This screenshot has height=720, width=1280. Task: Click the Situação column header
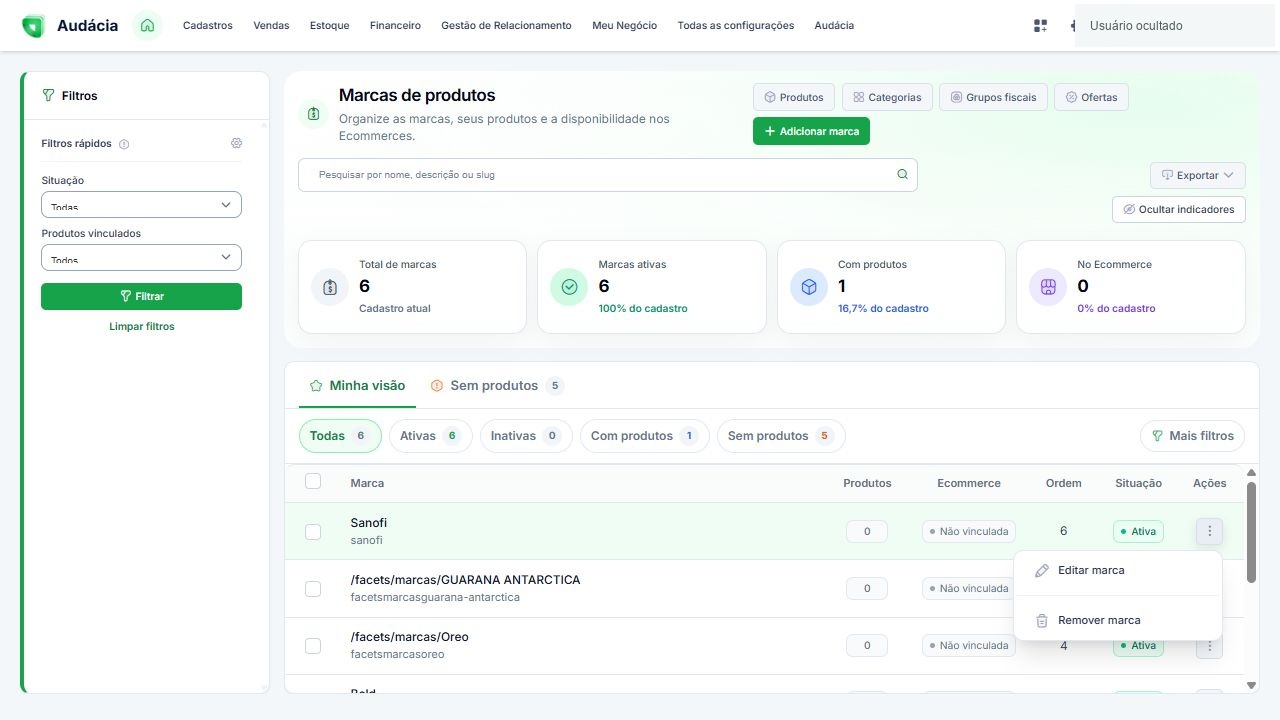click(1138, 483)
